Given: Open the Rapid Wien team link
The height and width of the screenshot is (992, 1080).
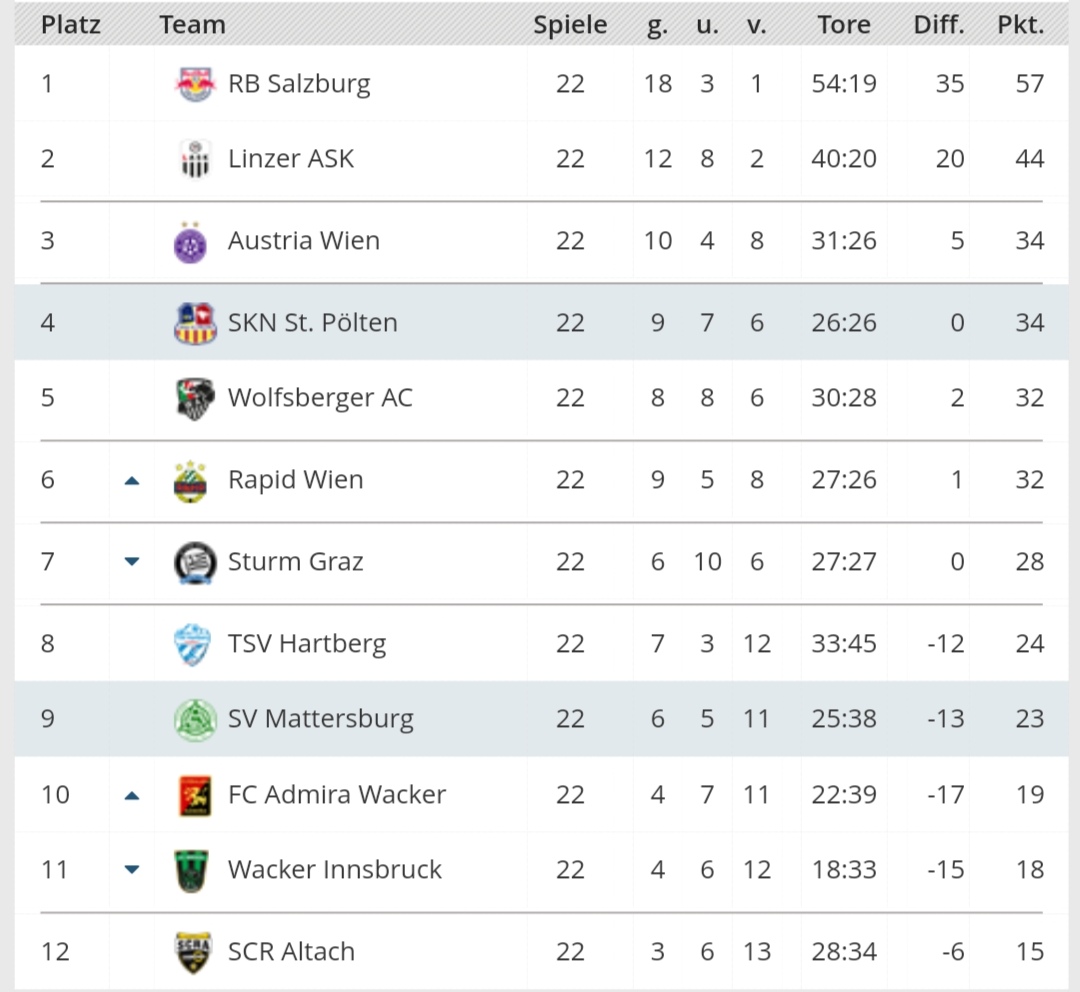Looking at the screenshot, I should pyautogui.click(x=295, y=479).
